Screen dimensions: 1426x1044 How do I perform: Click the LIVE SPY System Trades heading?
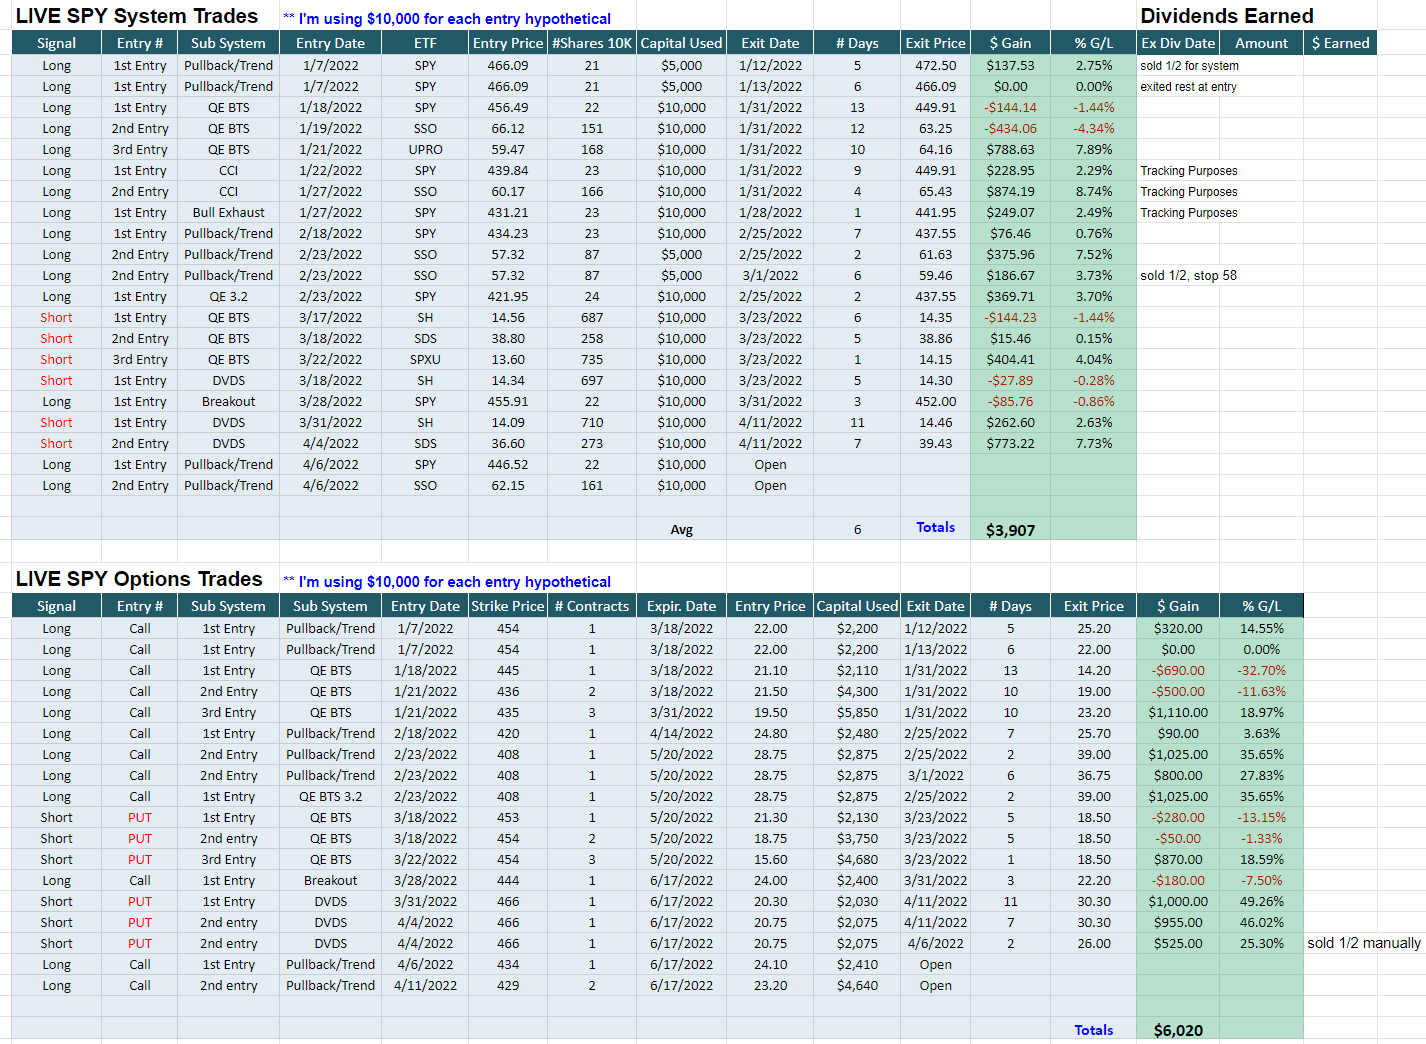137,16
